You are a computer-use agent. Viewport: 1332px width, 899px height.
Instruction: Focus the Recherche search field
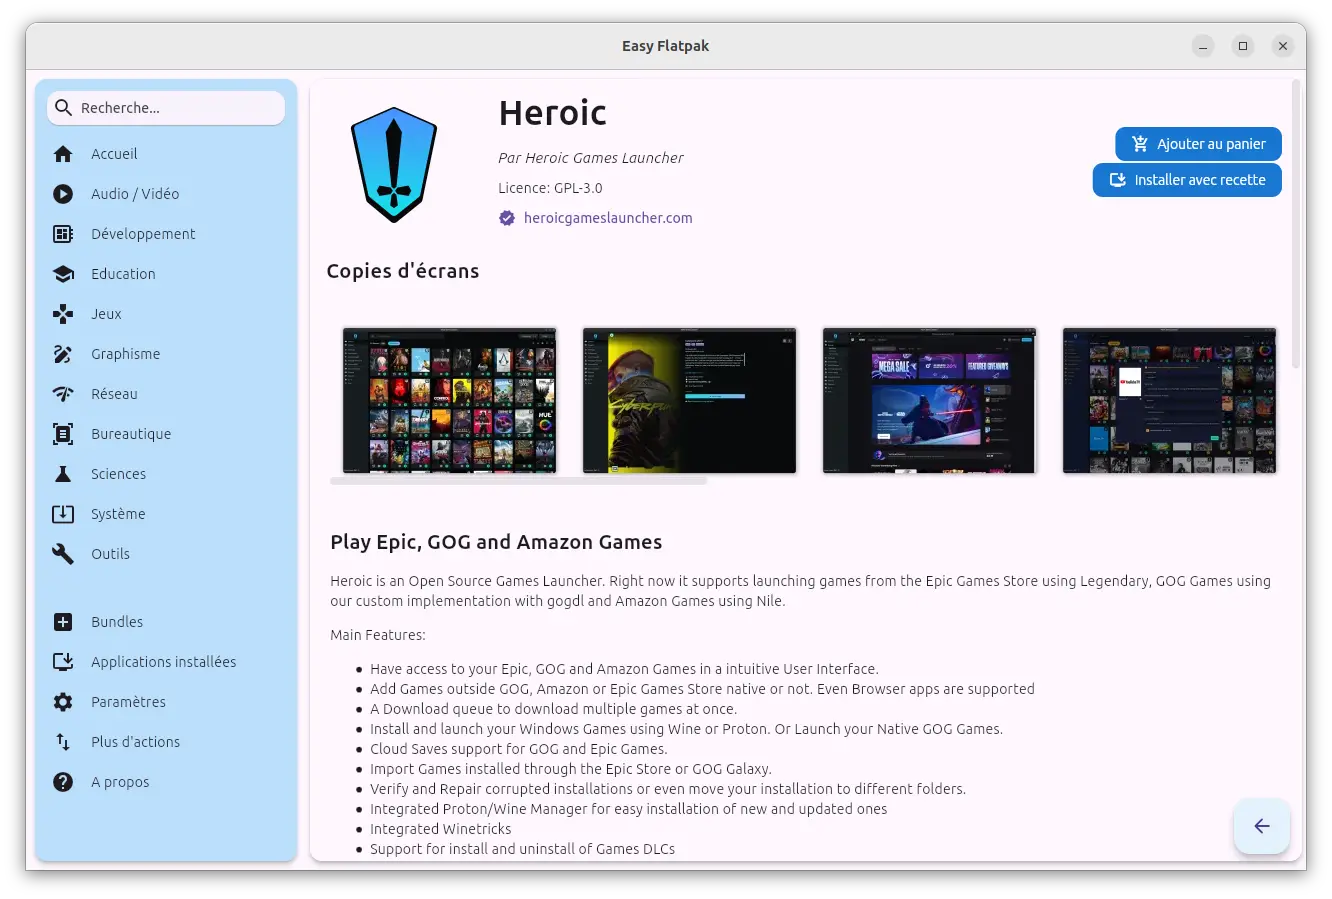pos(166,108)
